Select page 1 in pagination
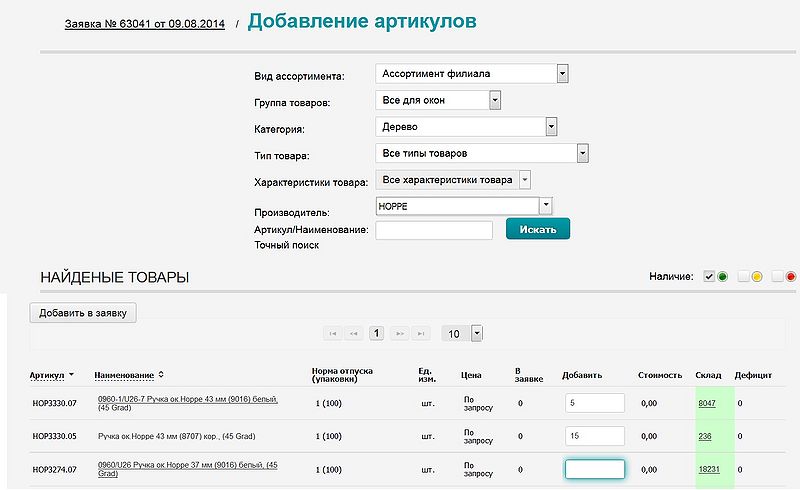 pyautogui.click(x=377, y=333)
